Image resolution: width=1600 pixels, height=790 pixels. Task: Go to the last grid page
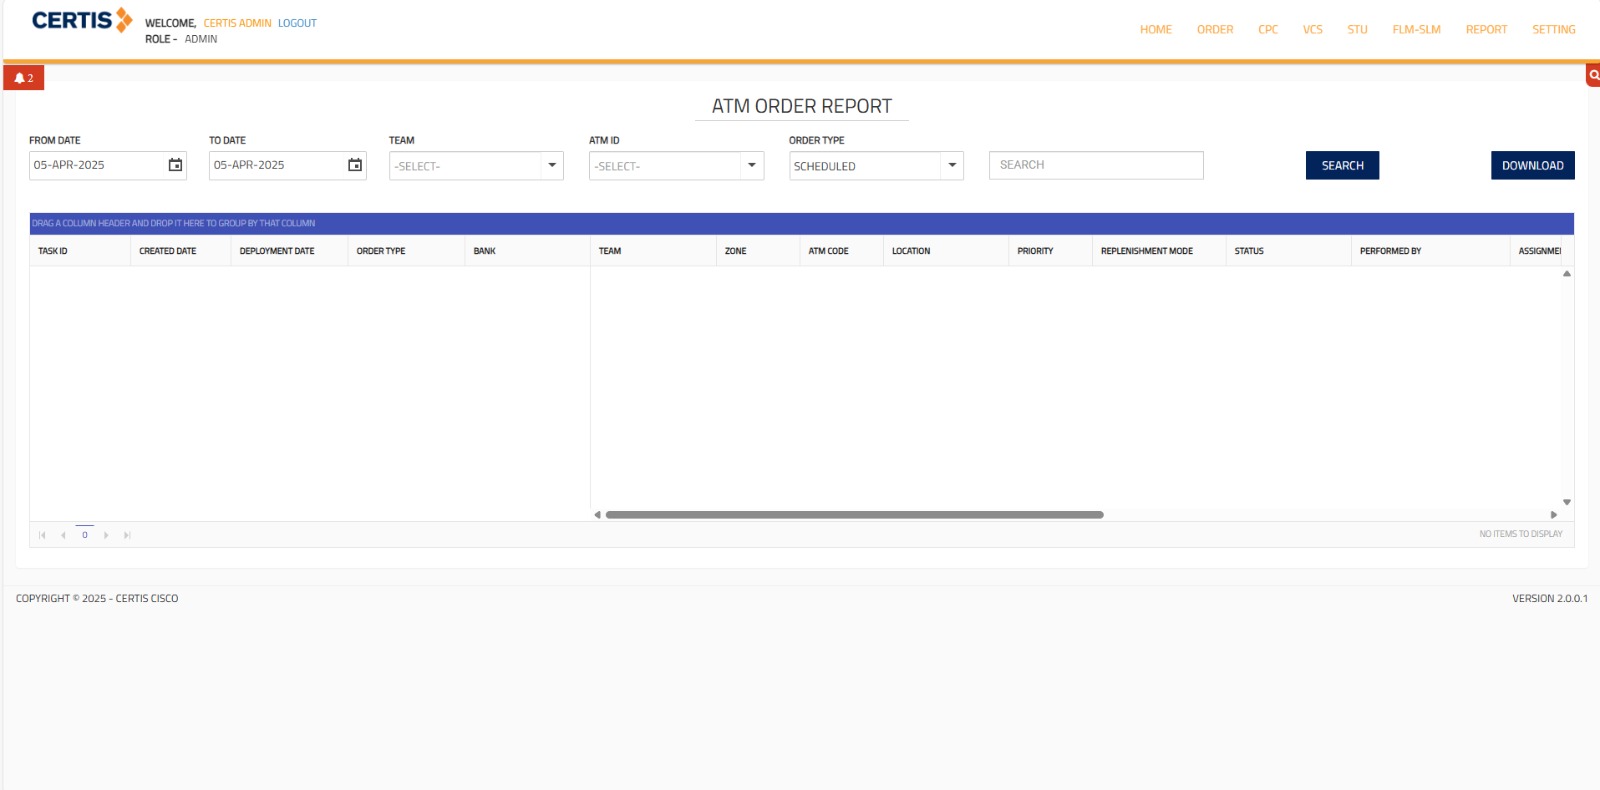click(127, 535)
